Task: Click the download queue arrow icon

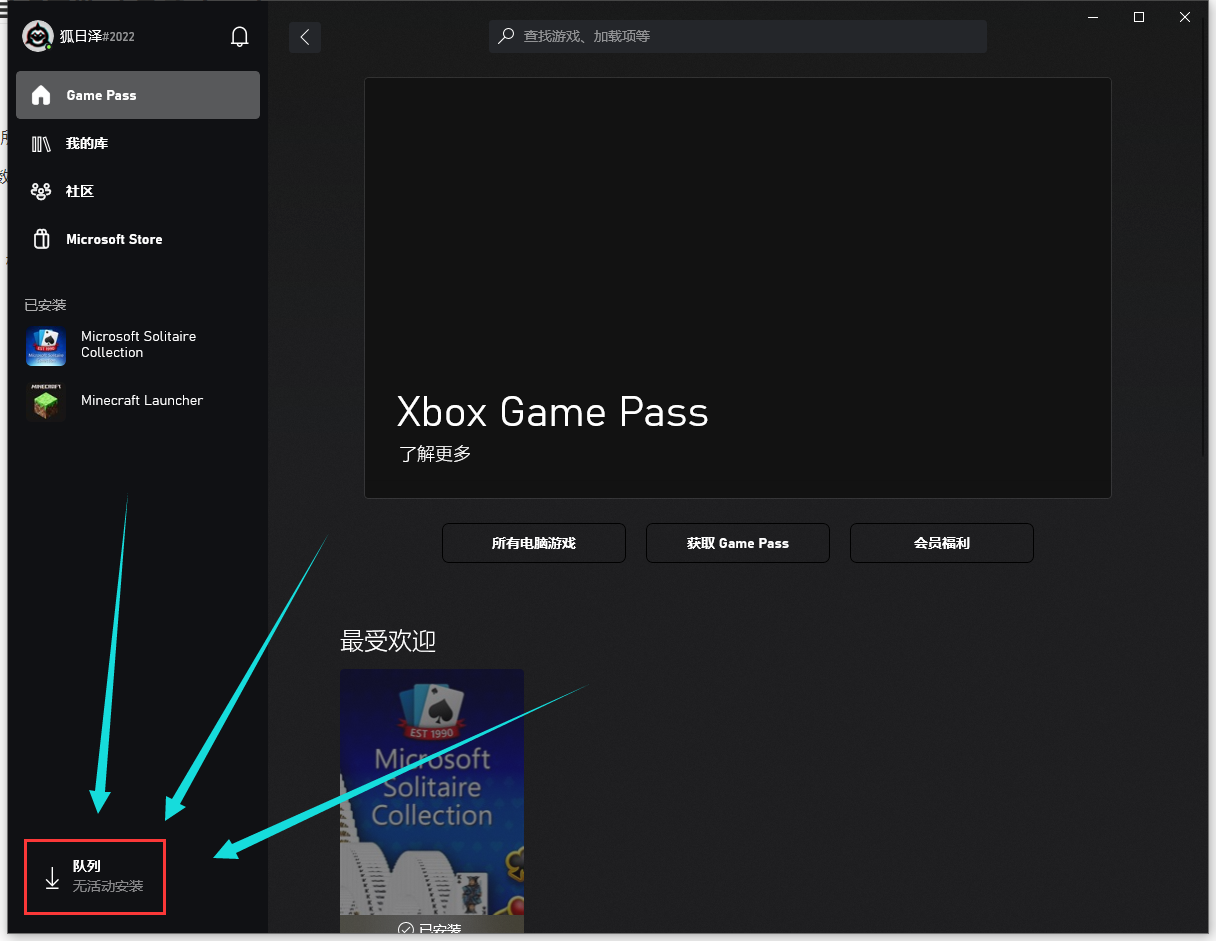Action: pyautogui.click(x=52, y=878)
